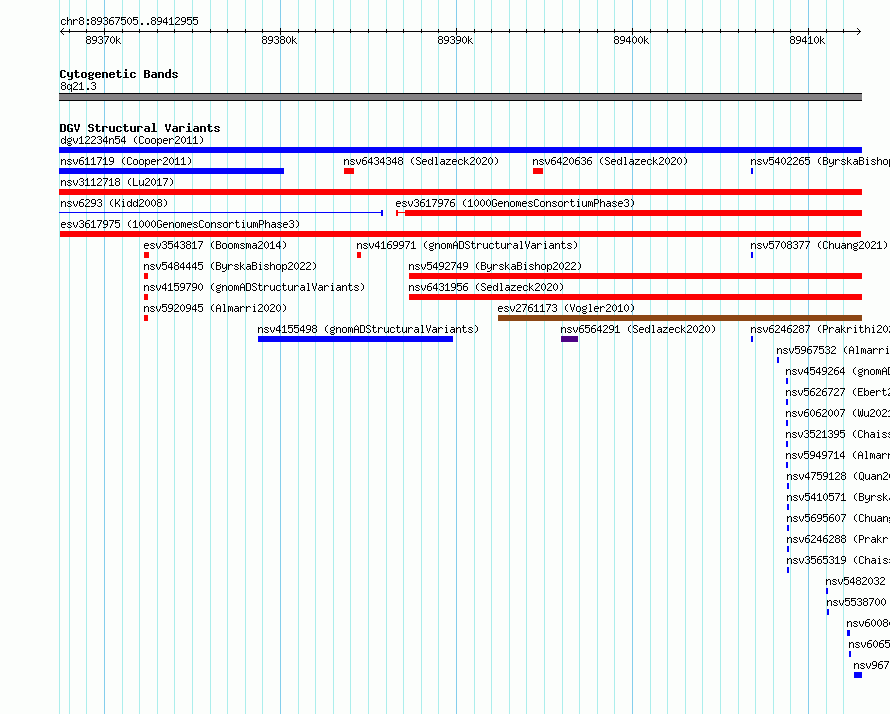Select the small red nsv4169971 marker
Viewport: 890px width, 714px height.
[x=359, y=255]
